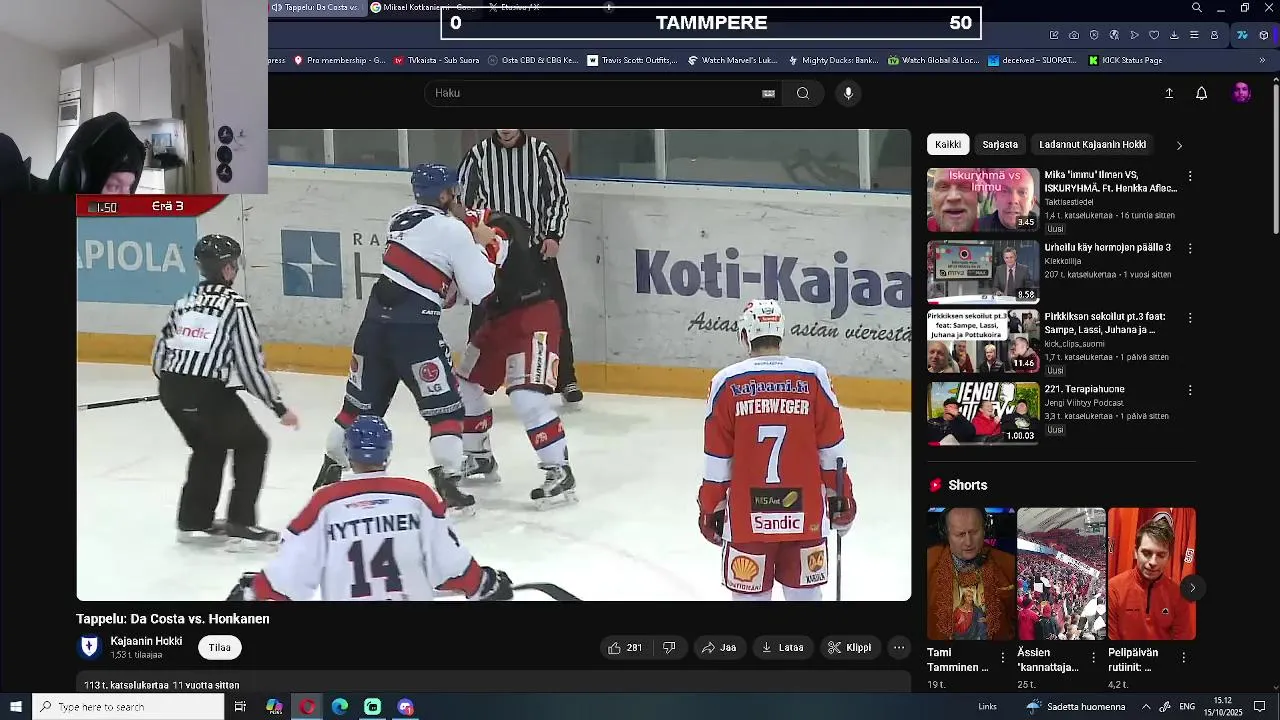This screenshot has height=720, width=1280.
Task: Open options for the Ässien kannattaja short
Action: tap(1093, 657)
